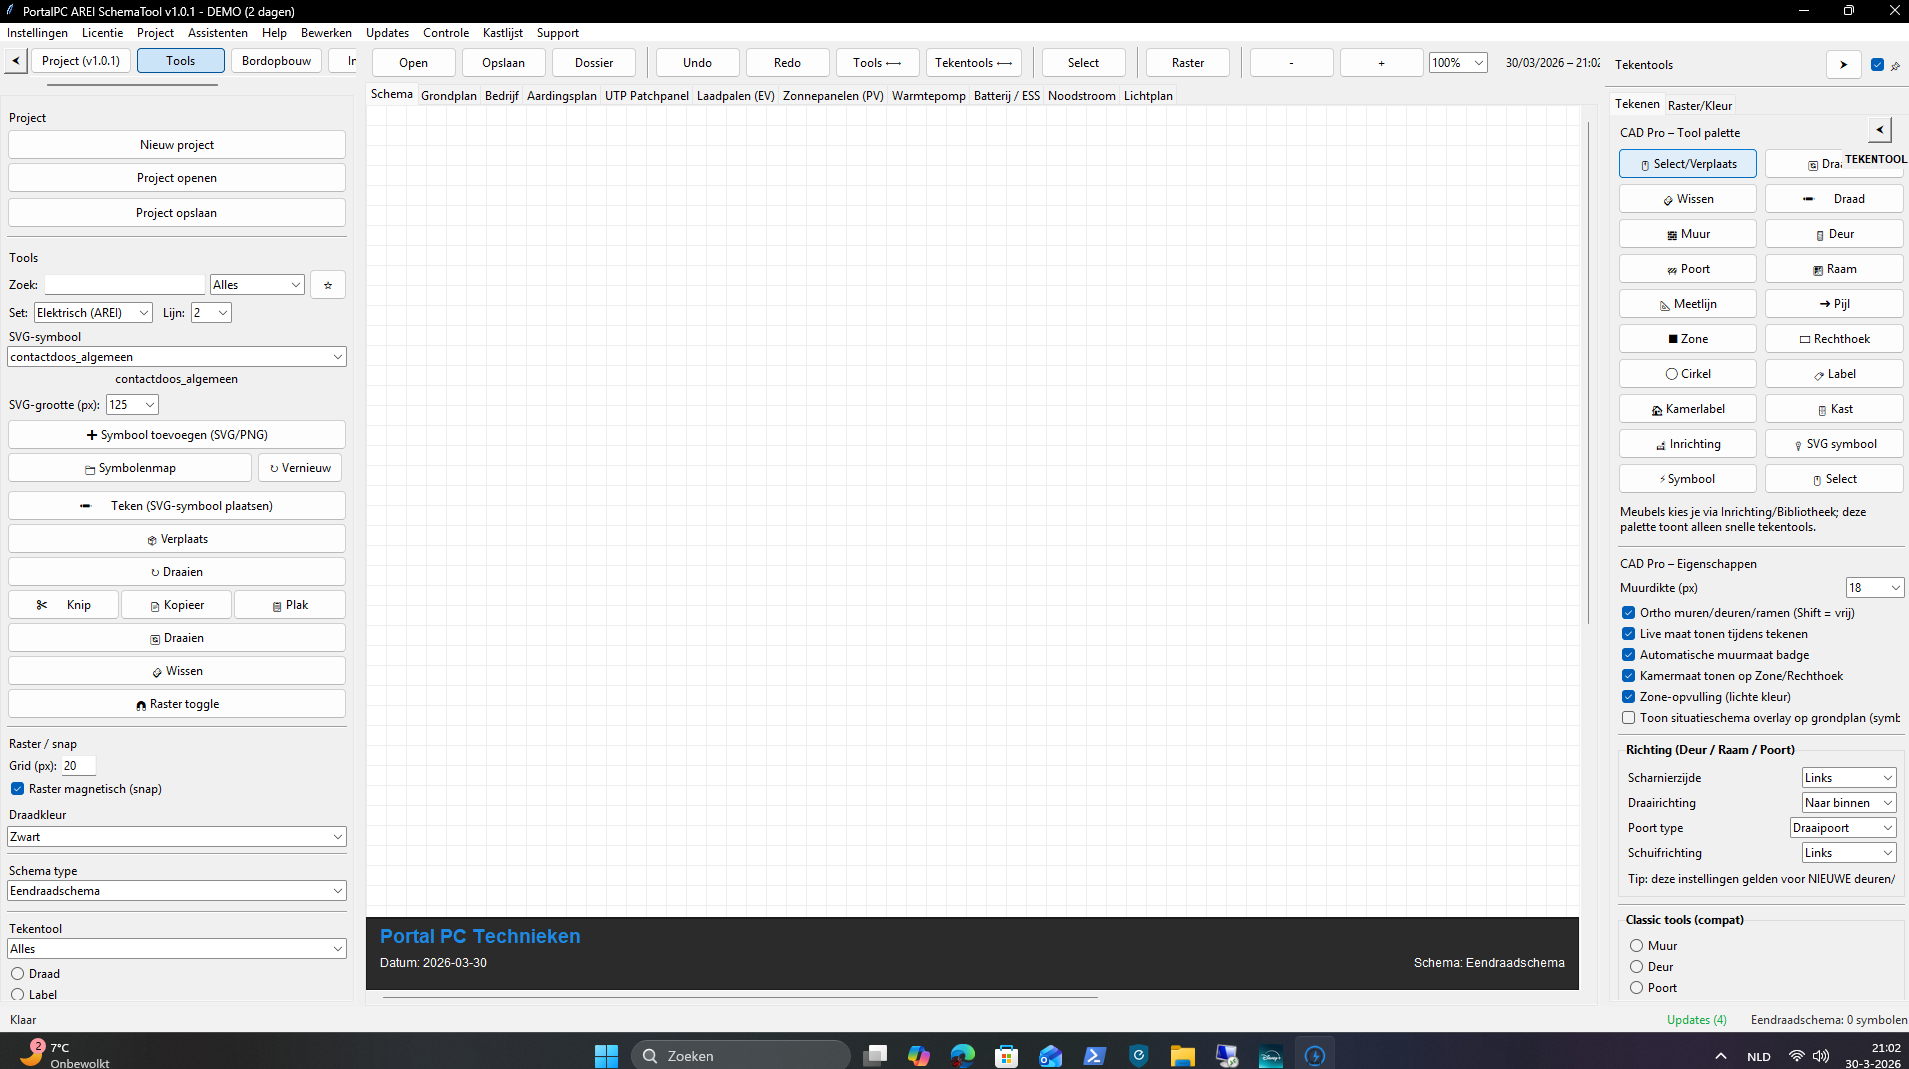Open the Assistenten menu
Viewport: 1909px width, 1069px height.
(217, 33)
